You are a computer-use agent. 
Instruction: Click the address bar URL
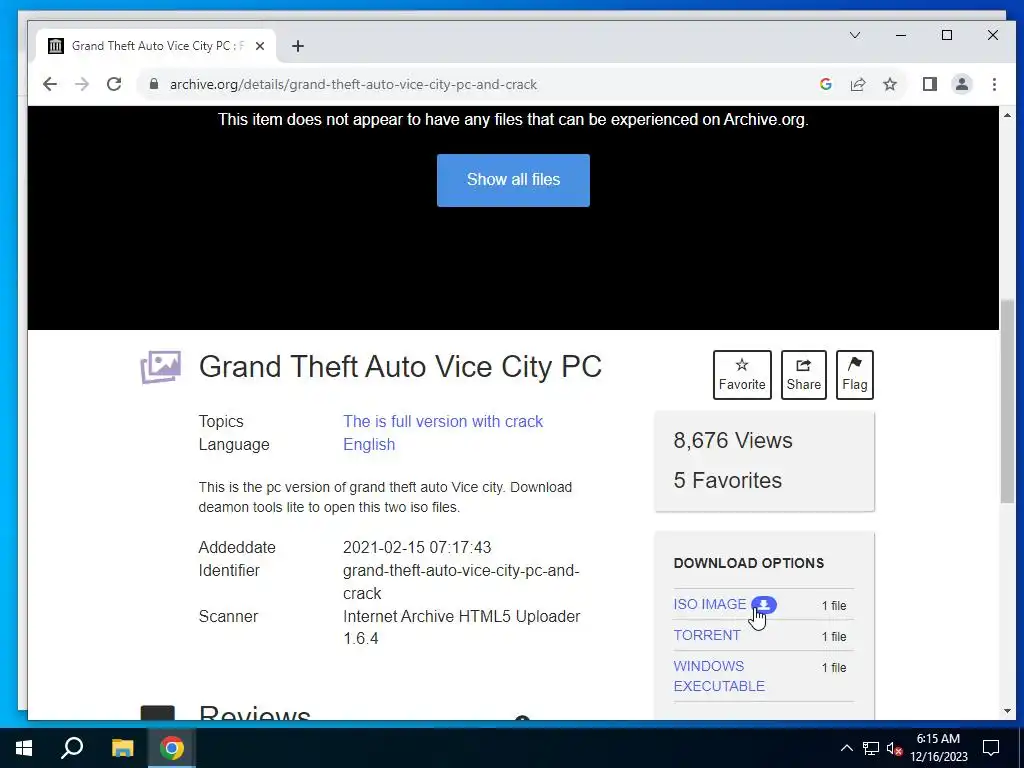(x=353, y=84)
